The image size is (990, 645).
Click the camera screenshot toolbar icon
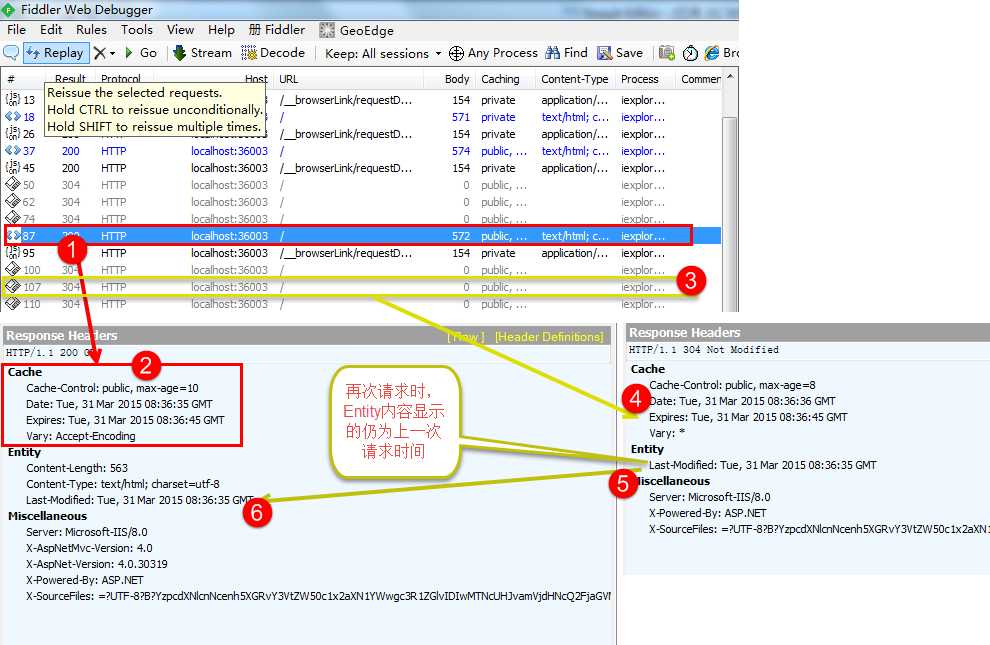(666, 53)
